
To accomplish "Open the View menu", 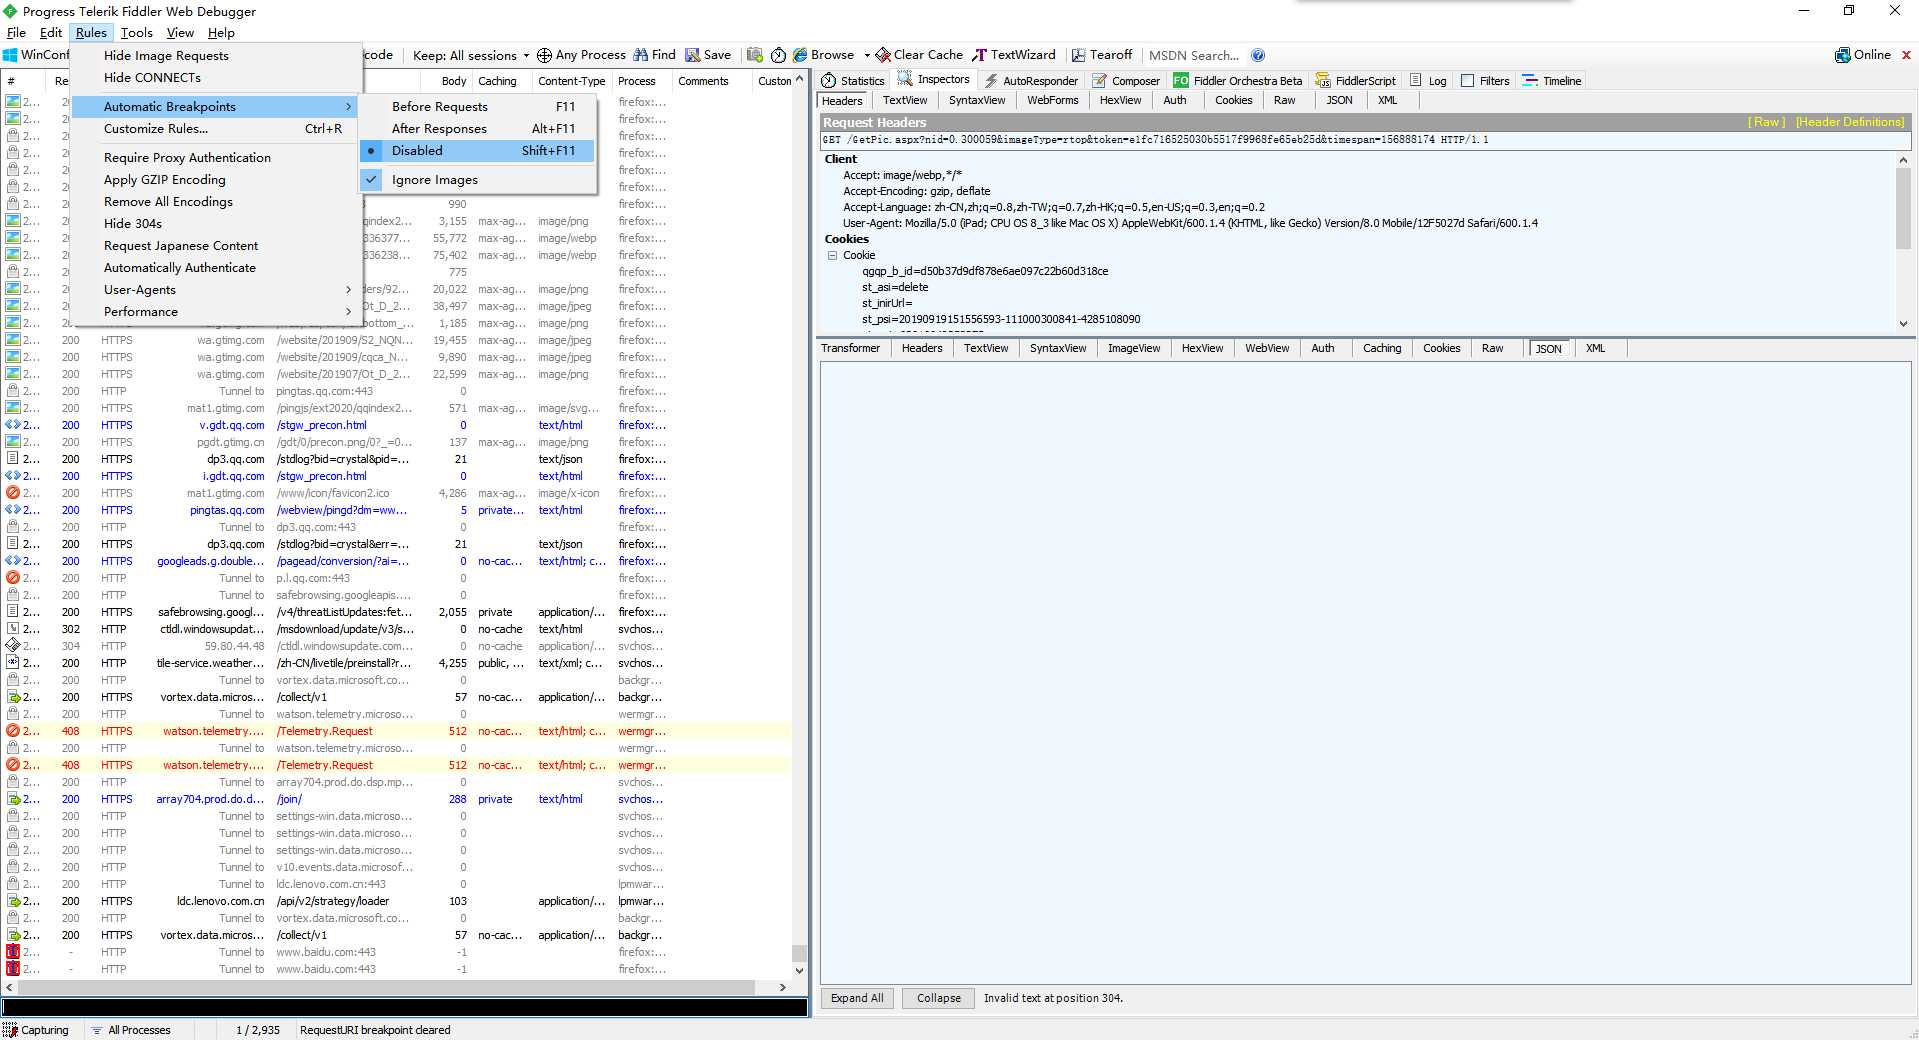I will (x=180, y=33).
